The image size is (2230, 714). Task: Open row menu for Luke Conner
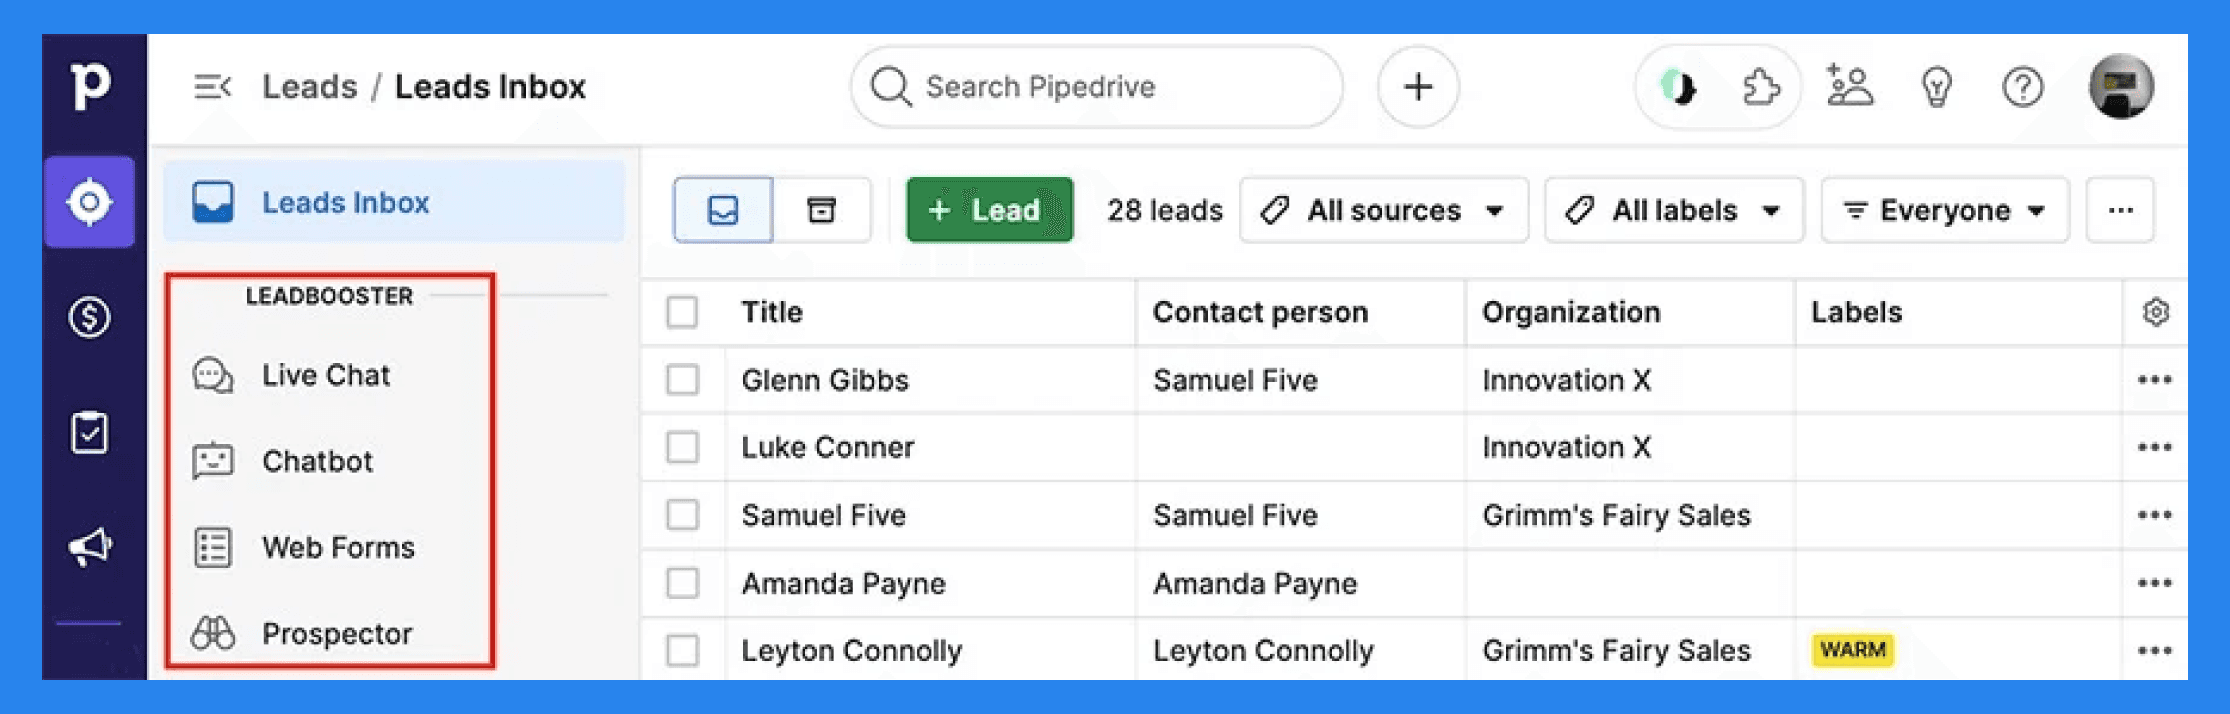pos(2154,447)
